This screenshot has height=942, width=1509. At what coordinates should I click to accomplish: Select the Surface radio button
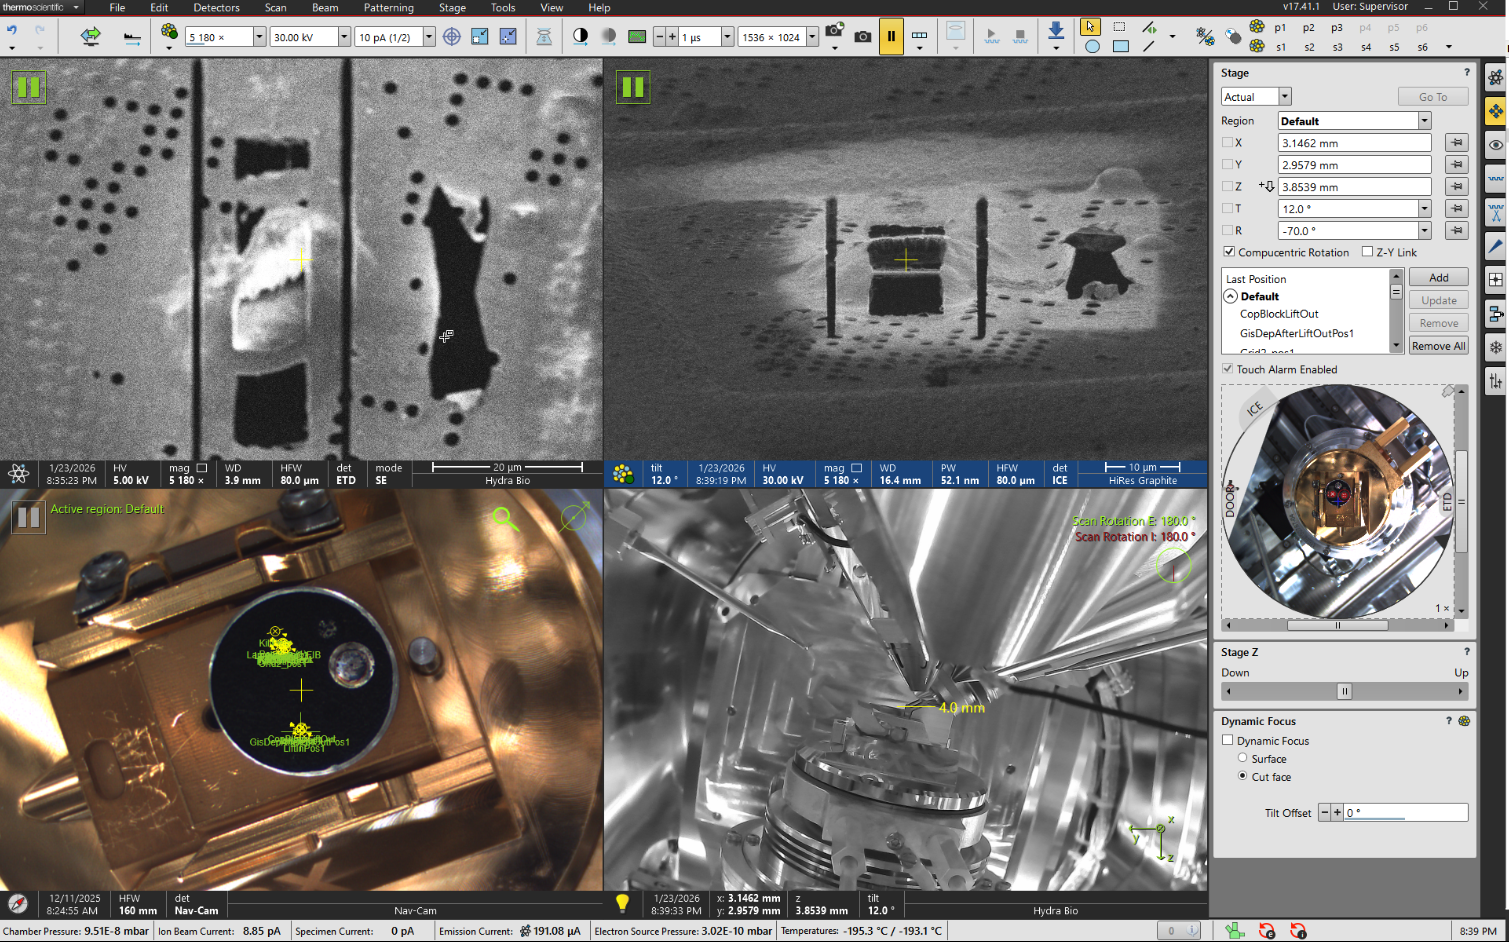point(1243,759)
